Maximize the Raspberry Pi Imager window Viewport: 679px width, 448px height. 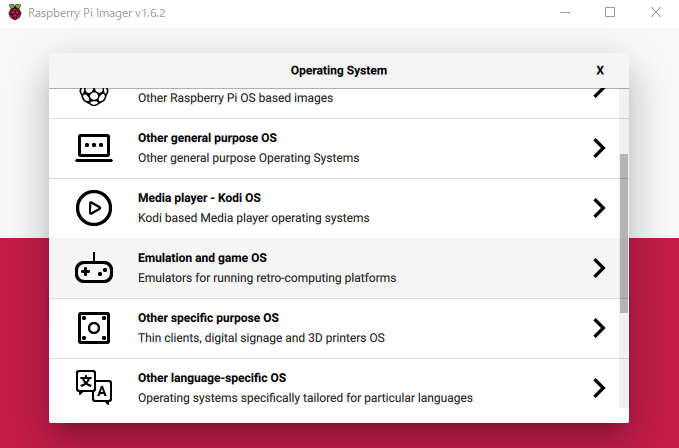pyautogui.click(x=610, y=12)
